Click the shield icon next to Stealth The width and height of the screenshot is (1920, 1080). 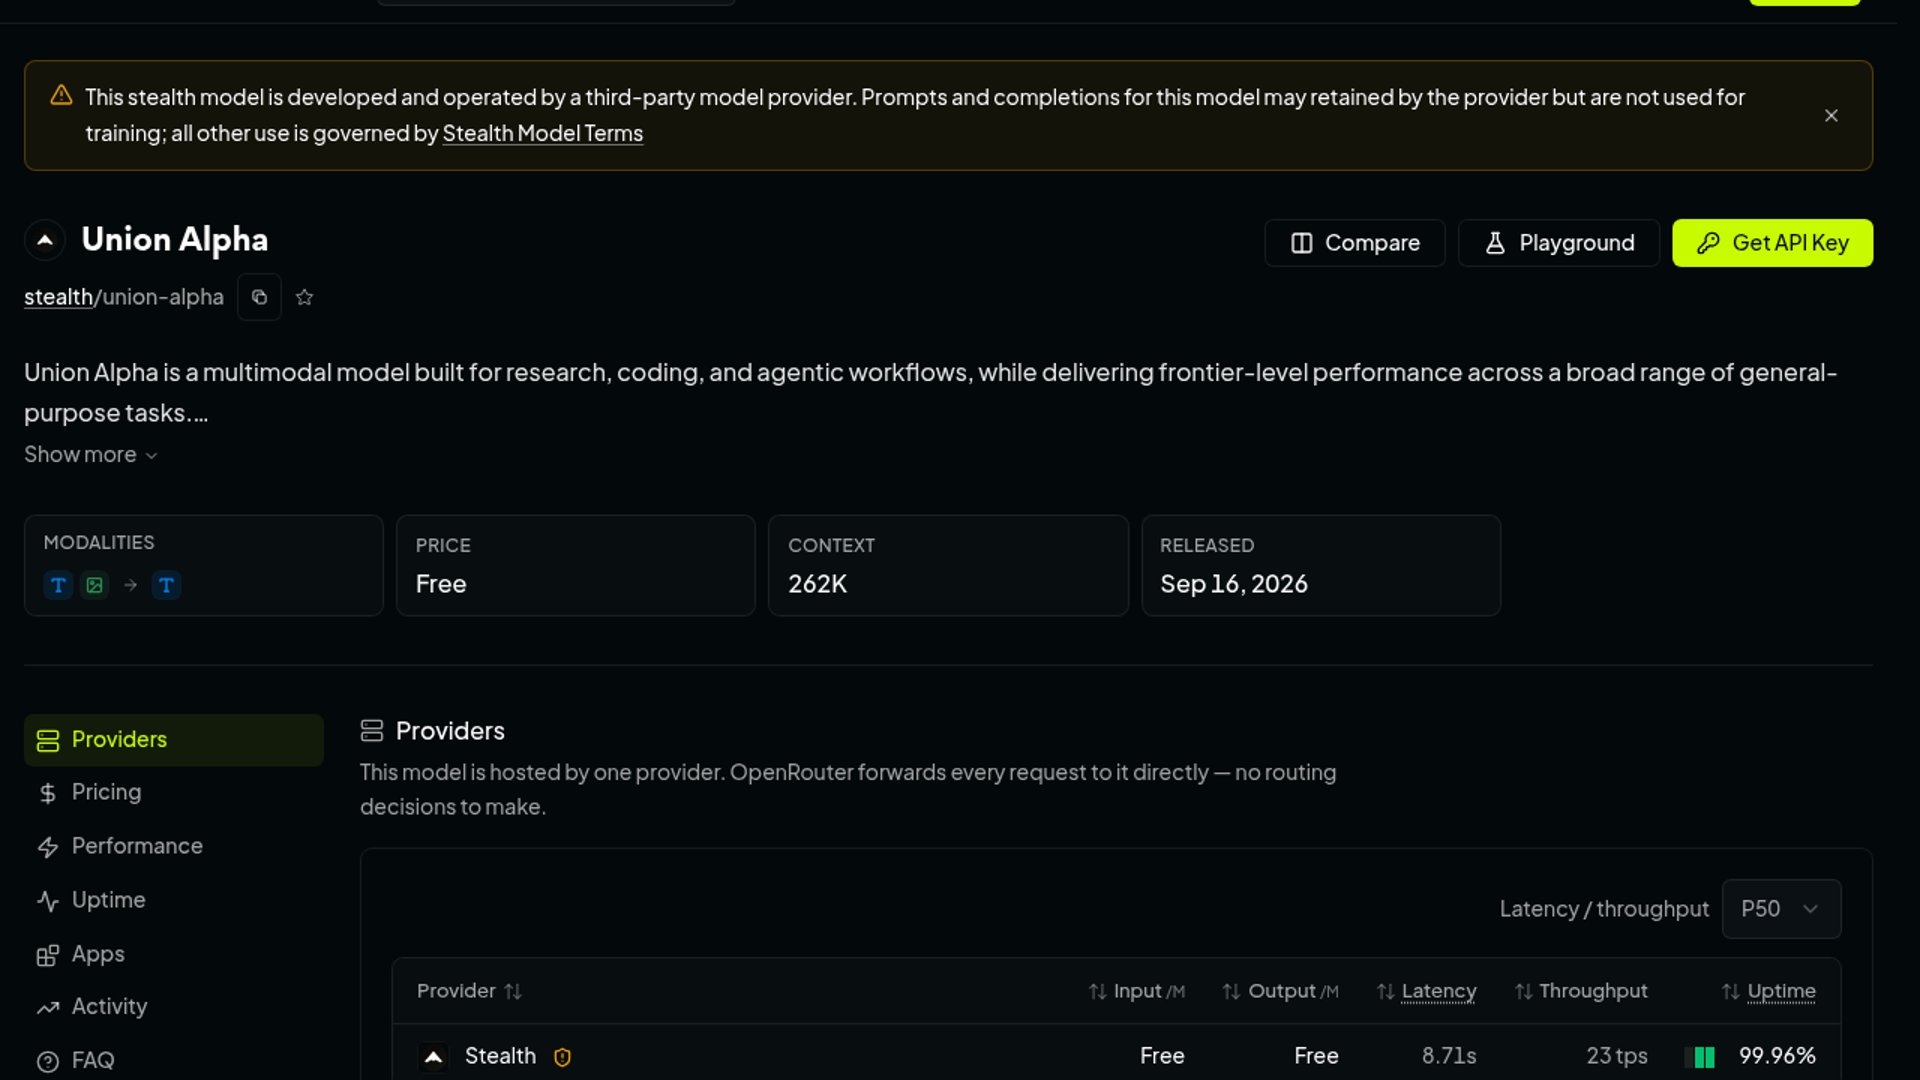[562, 1057]
